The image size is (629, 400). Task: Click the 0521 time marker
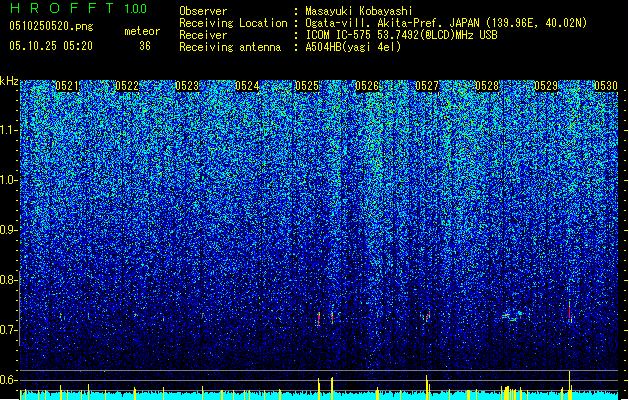click(x=67, y=86)
